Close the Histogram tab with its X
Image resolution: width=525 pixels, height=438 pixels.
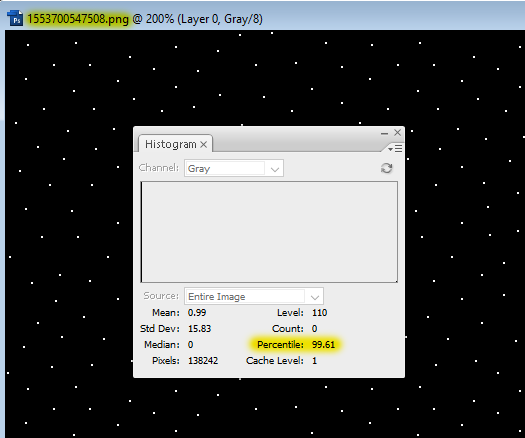point(204,145)
